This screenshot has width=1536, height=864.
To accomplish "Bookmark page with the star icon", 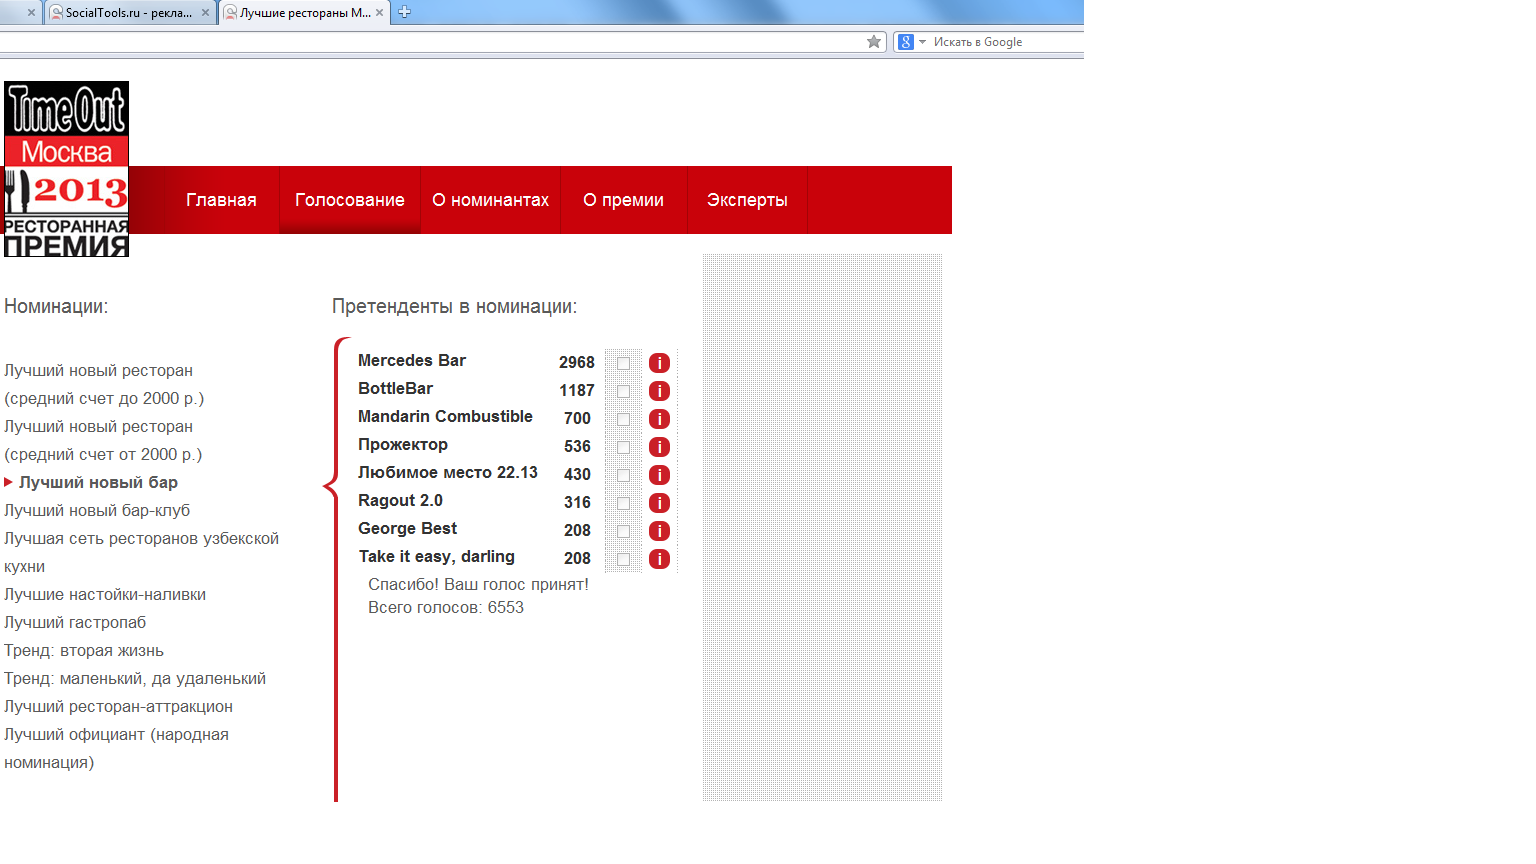I will point(874,42).
